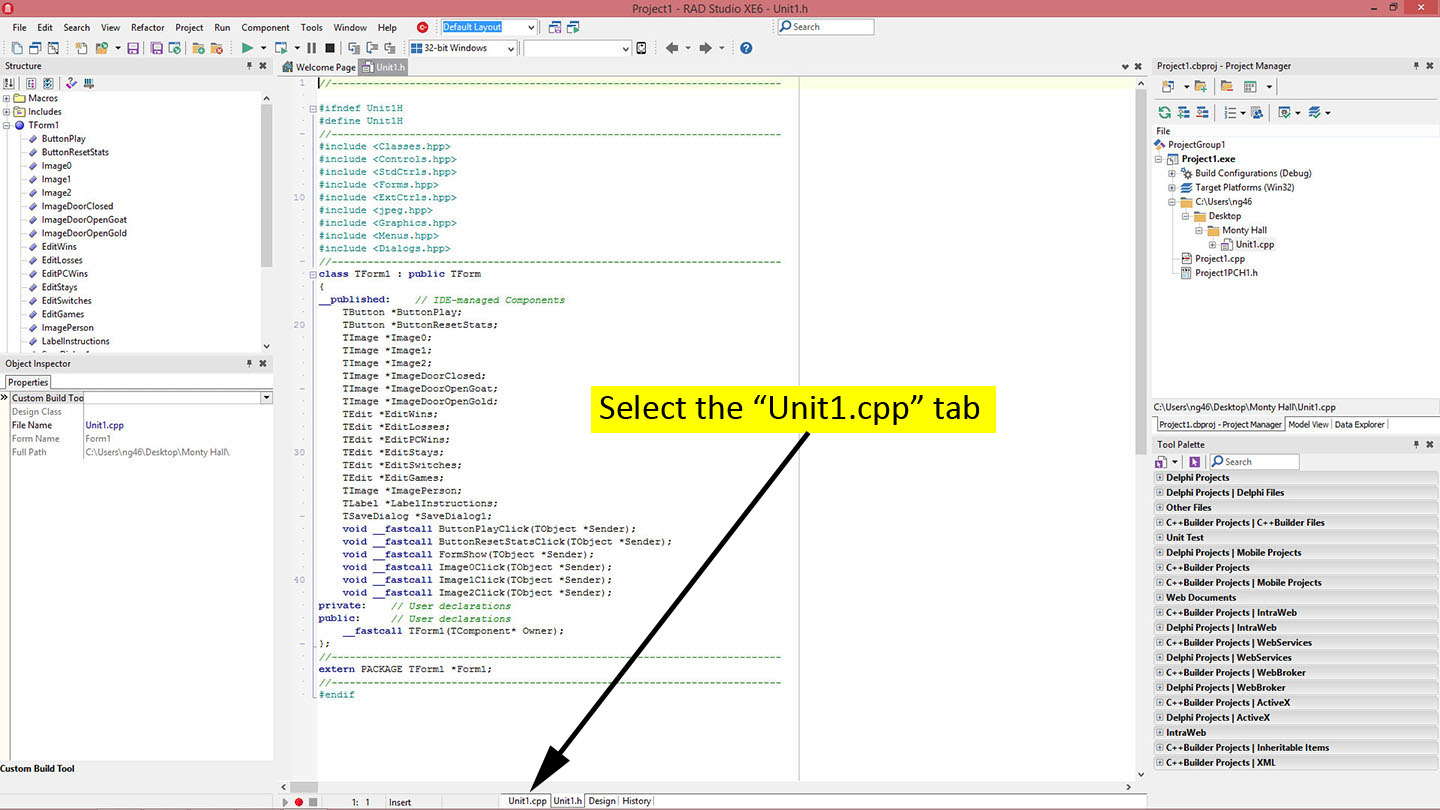
Task: Switch to the History bottom tab
Action: [x=636, y=801]
